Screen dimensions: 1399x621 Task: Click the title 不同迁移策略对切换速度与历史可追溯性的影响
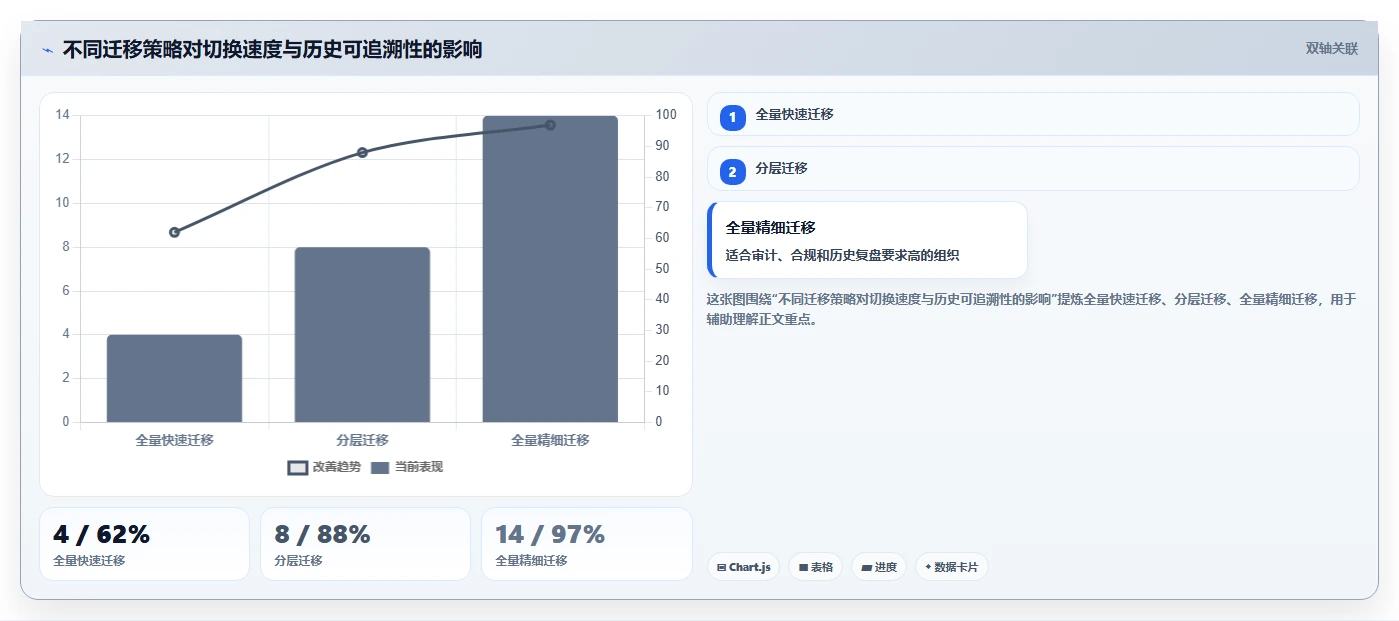(x=272, y=49)
